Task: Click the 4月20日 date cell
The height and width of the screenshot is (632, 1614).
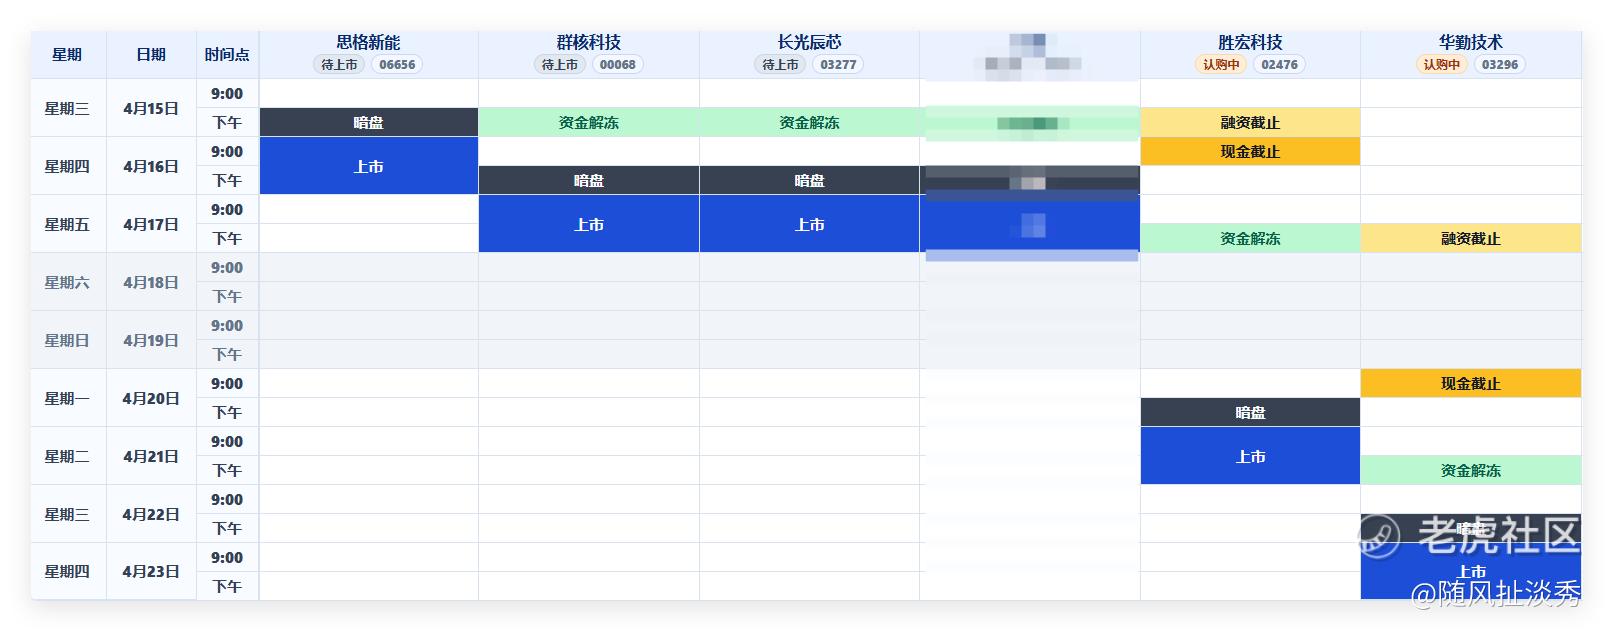Action: [151, 398]
